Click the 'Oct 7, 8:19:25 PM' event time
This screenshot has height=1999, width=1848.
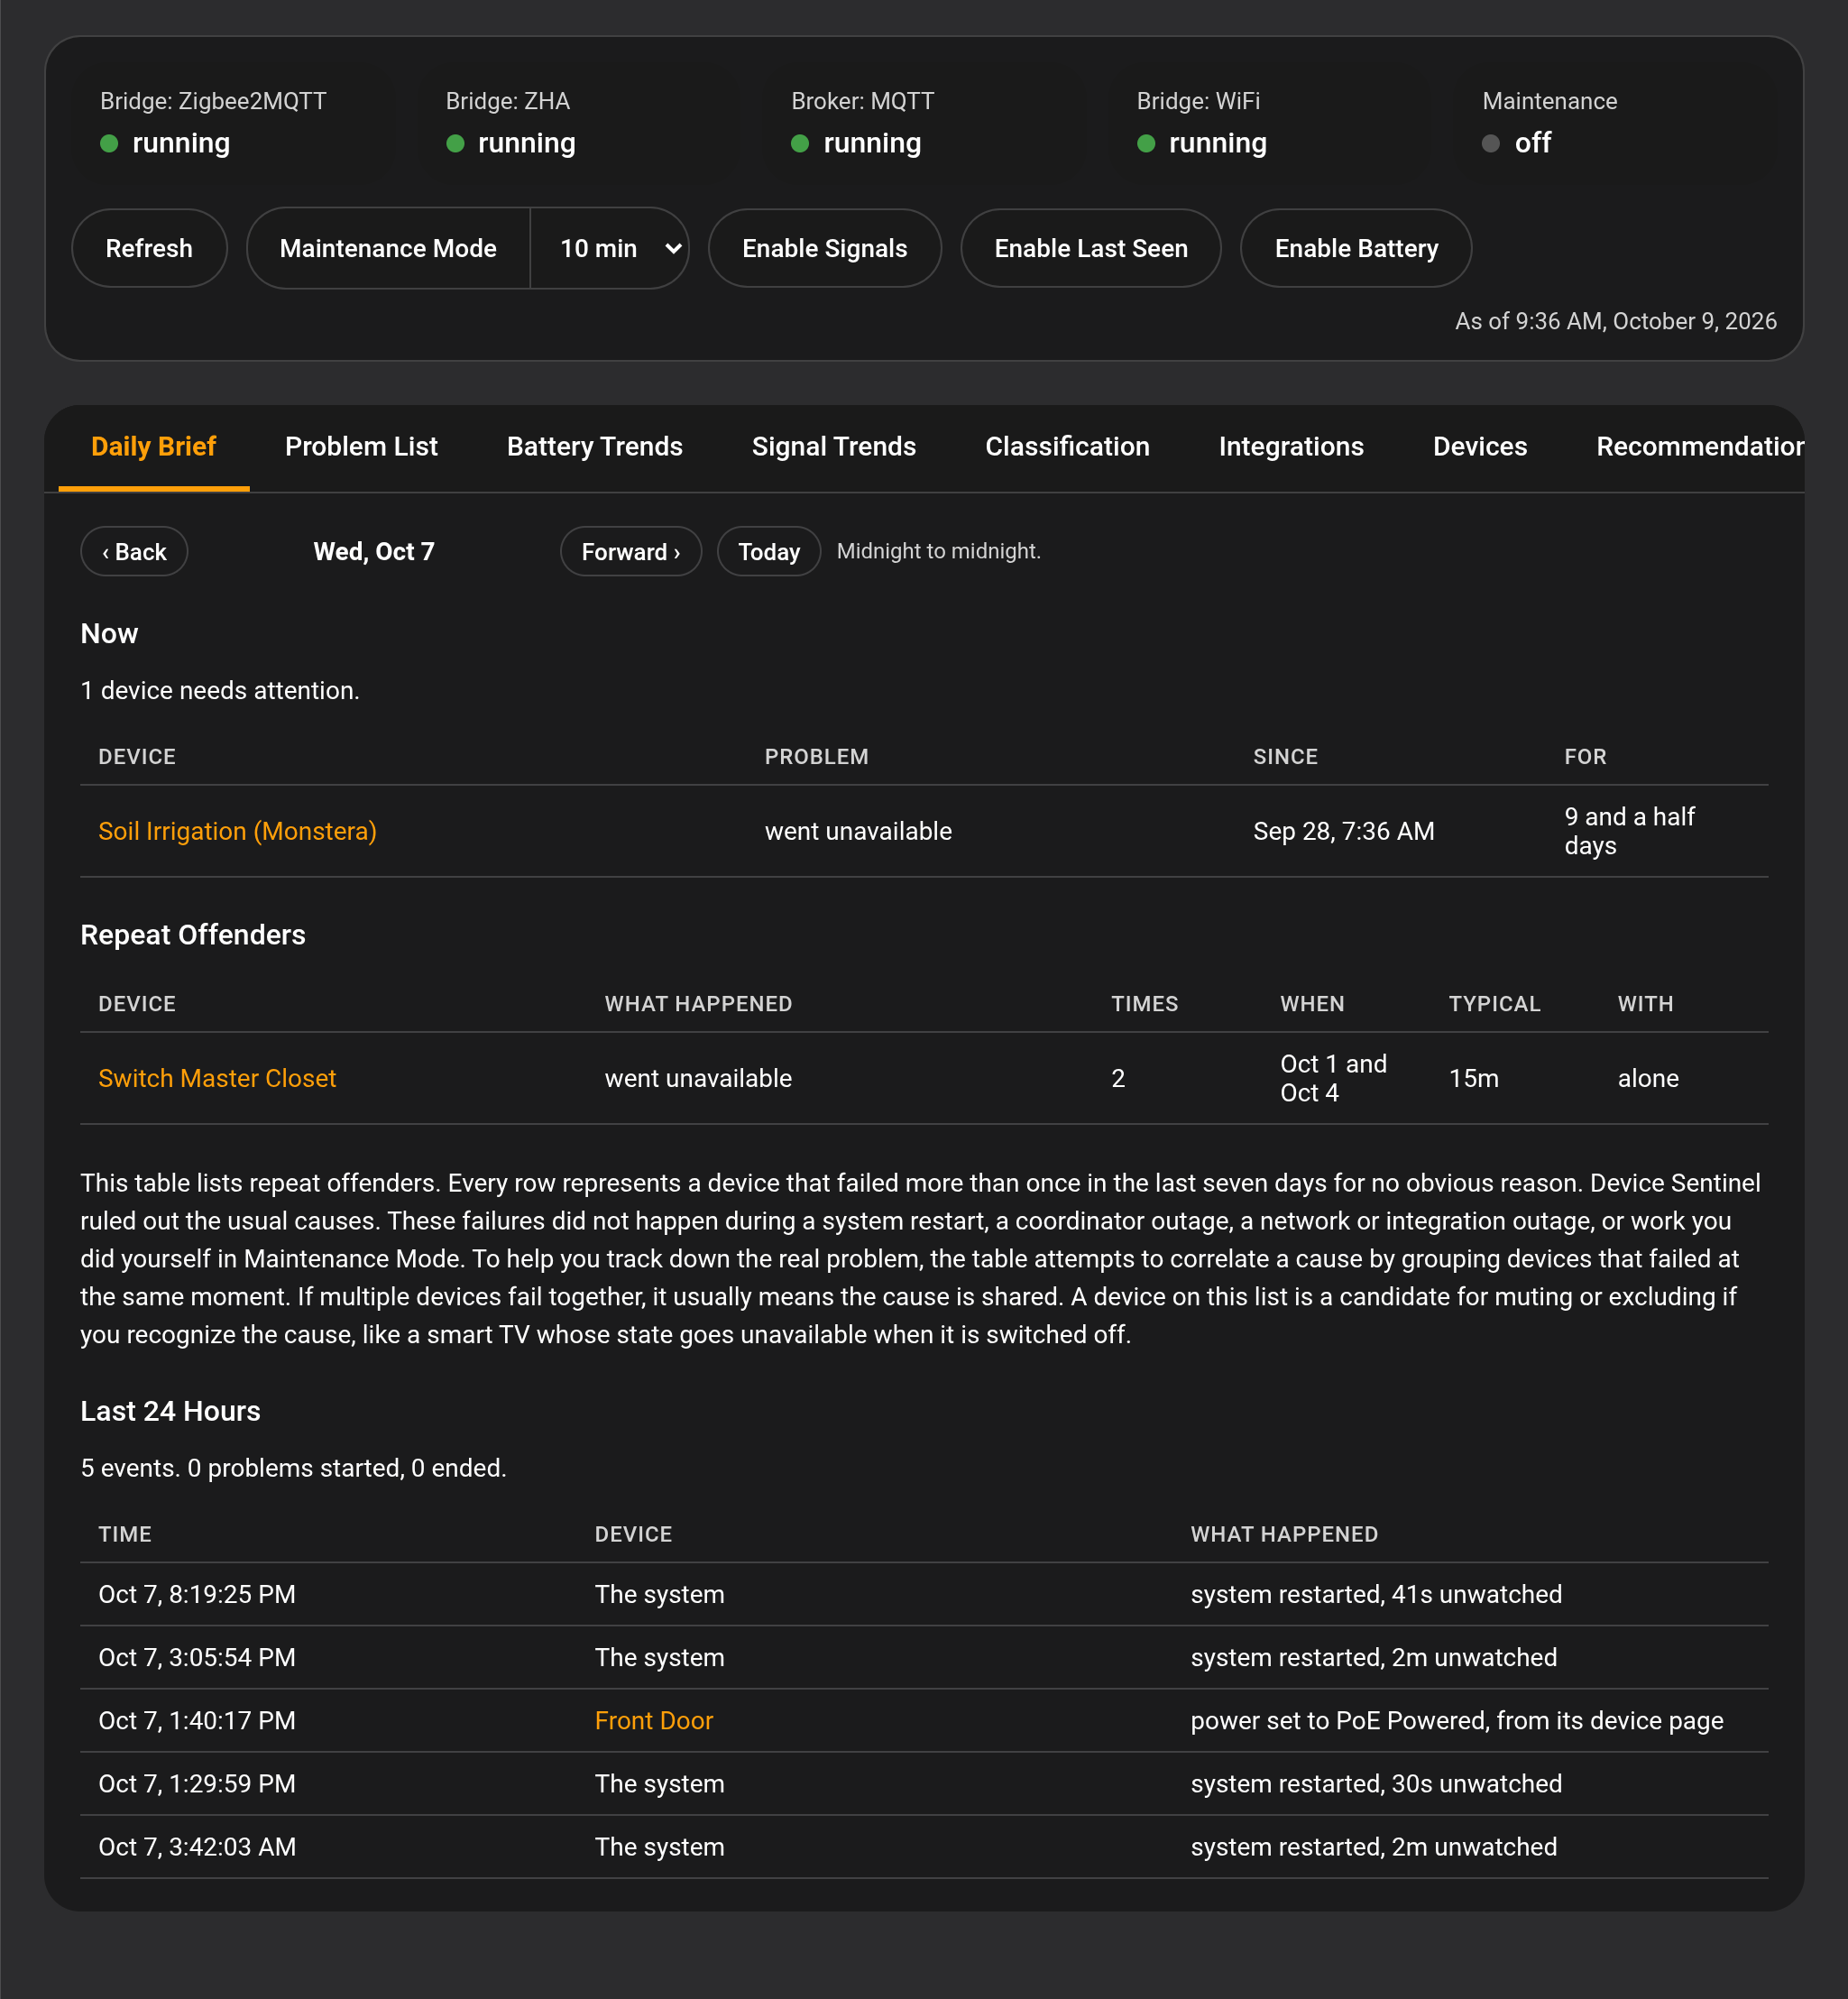click(x=197, y=1594)
